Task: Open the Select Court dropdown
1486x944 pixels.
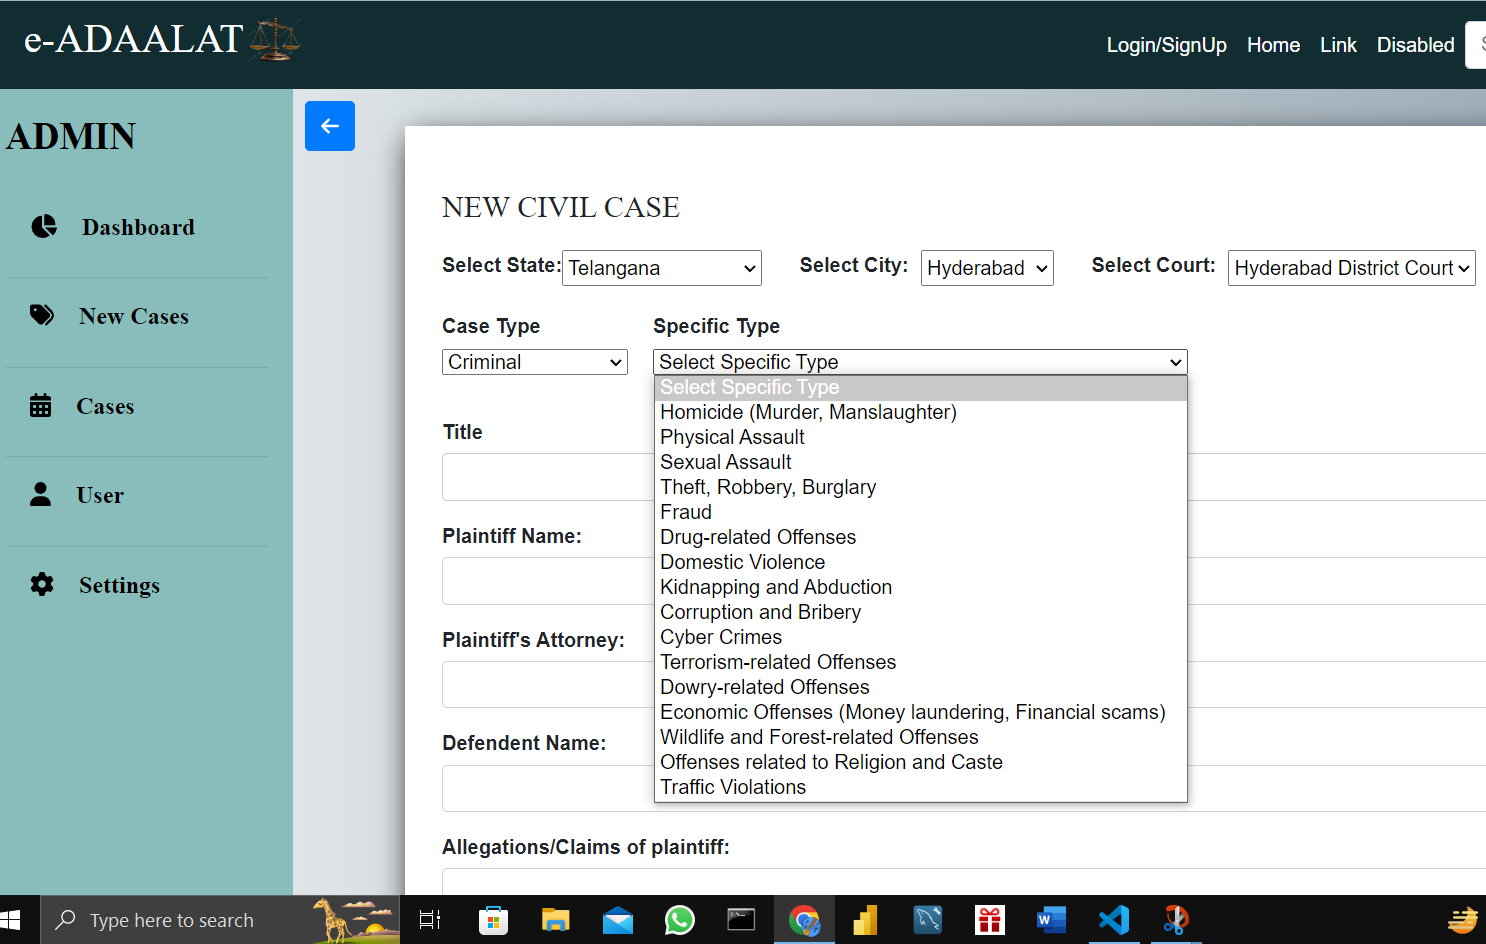Action: click(x=1352, y=268)
